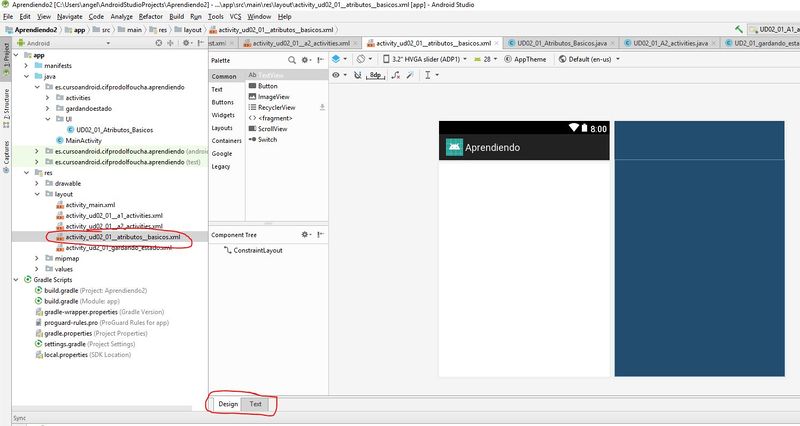This screenshot has height=426, width=800.
Task: Collapse the res folder
Action: click(26, 173)
